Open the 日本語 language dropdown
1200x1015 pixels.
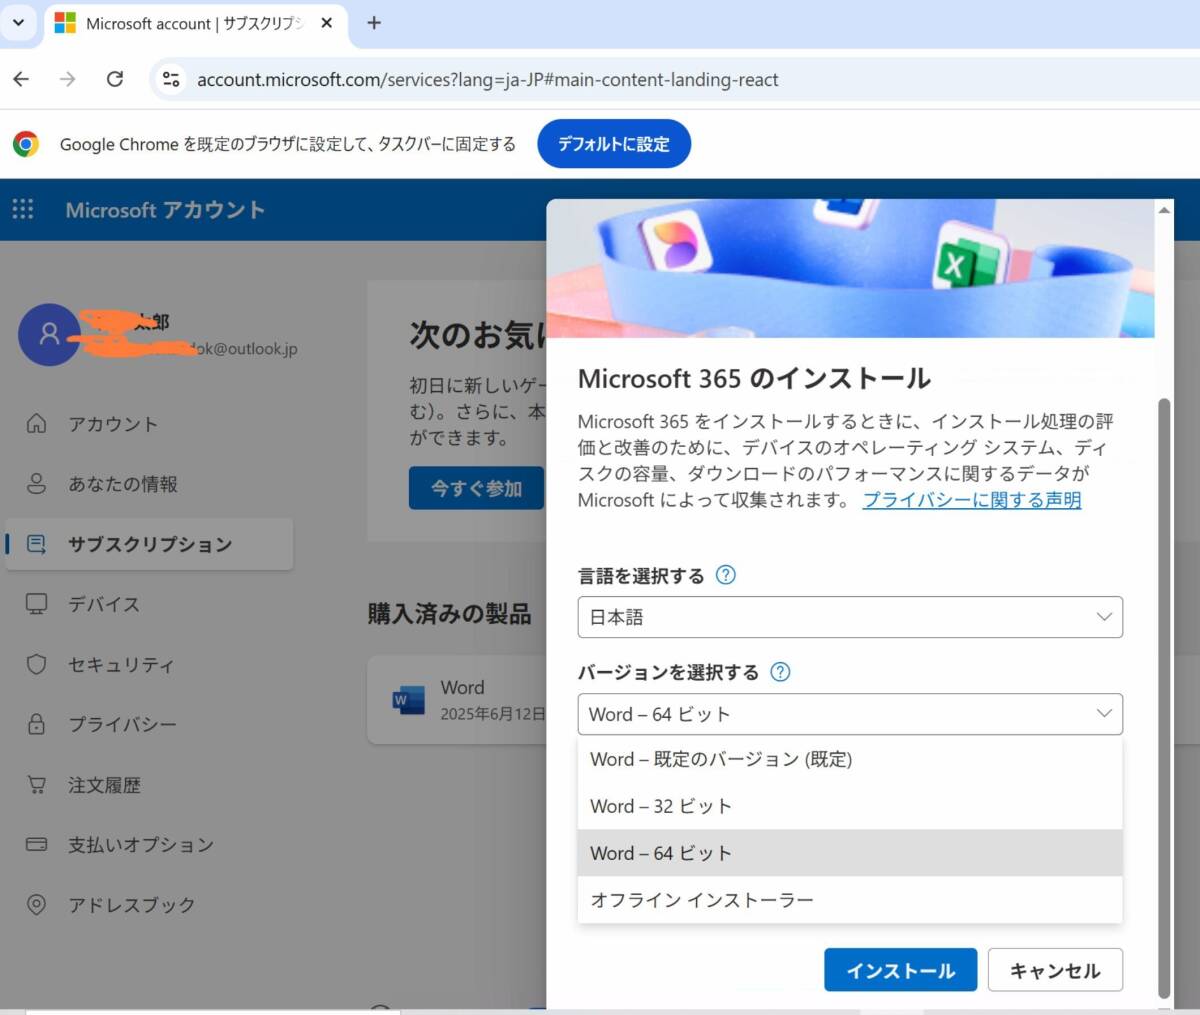850,617
